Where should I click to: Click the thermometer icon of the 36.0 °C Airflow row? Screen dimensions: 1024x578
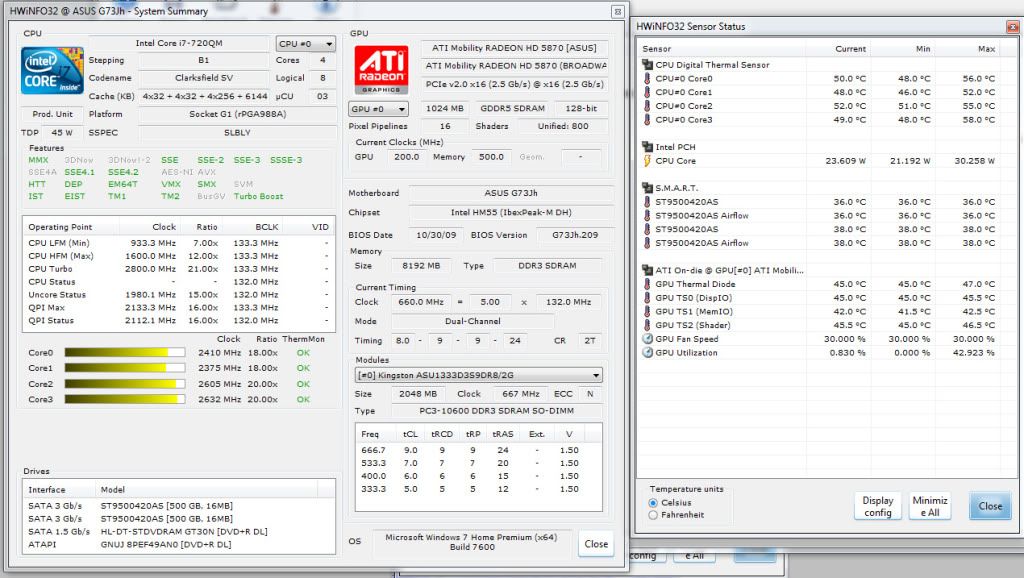click(x=647, y=216)
